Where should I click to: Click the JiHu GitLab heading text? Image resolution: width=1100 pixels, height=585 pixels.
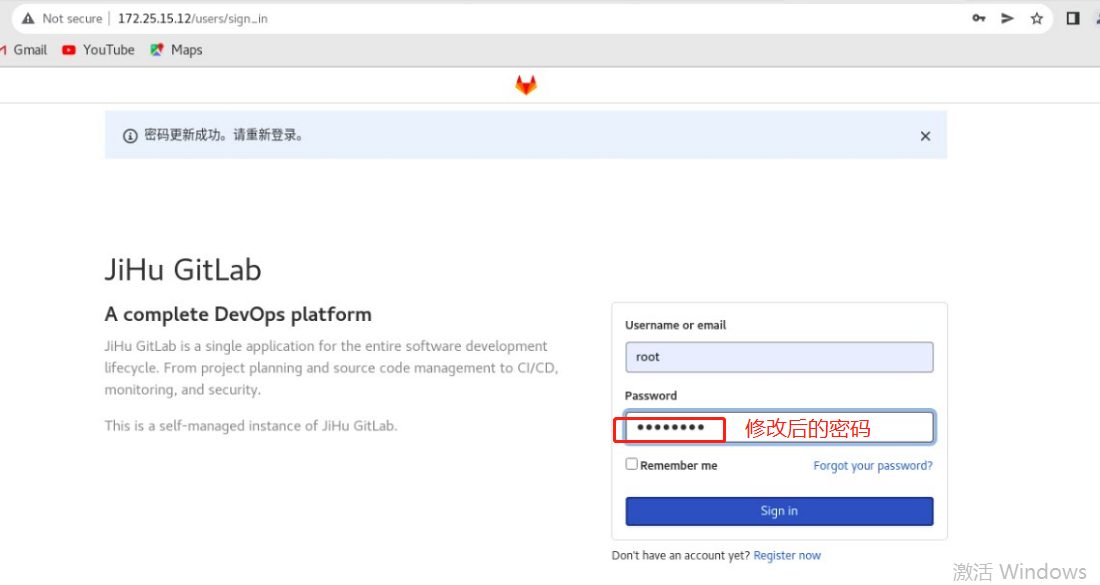coord(183,270)
